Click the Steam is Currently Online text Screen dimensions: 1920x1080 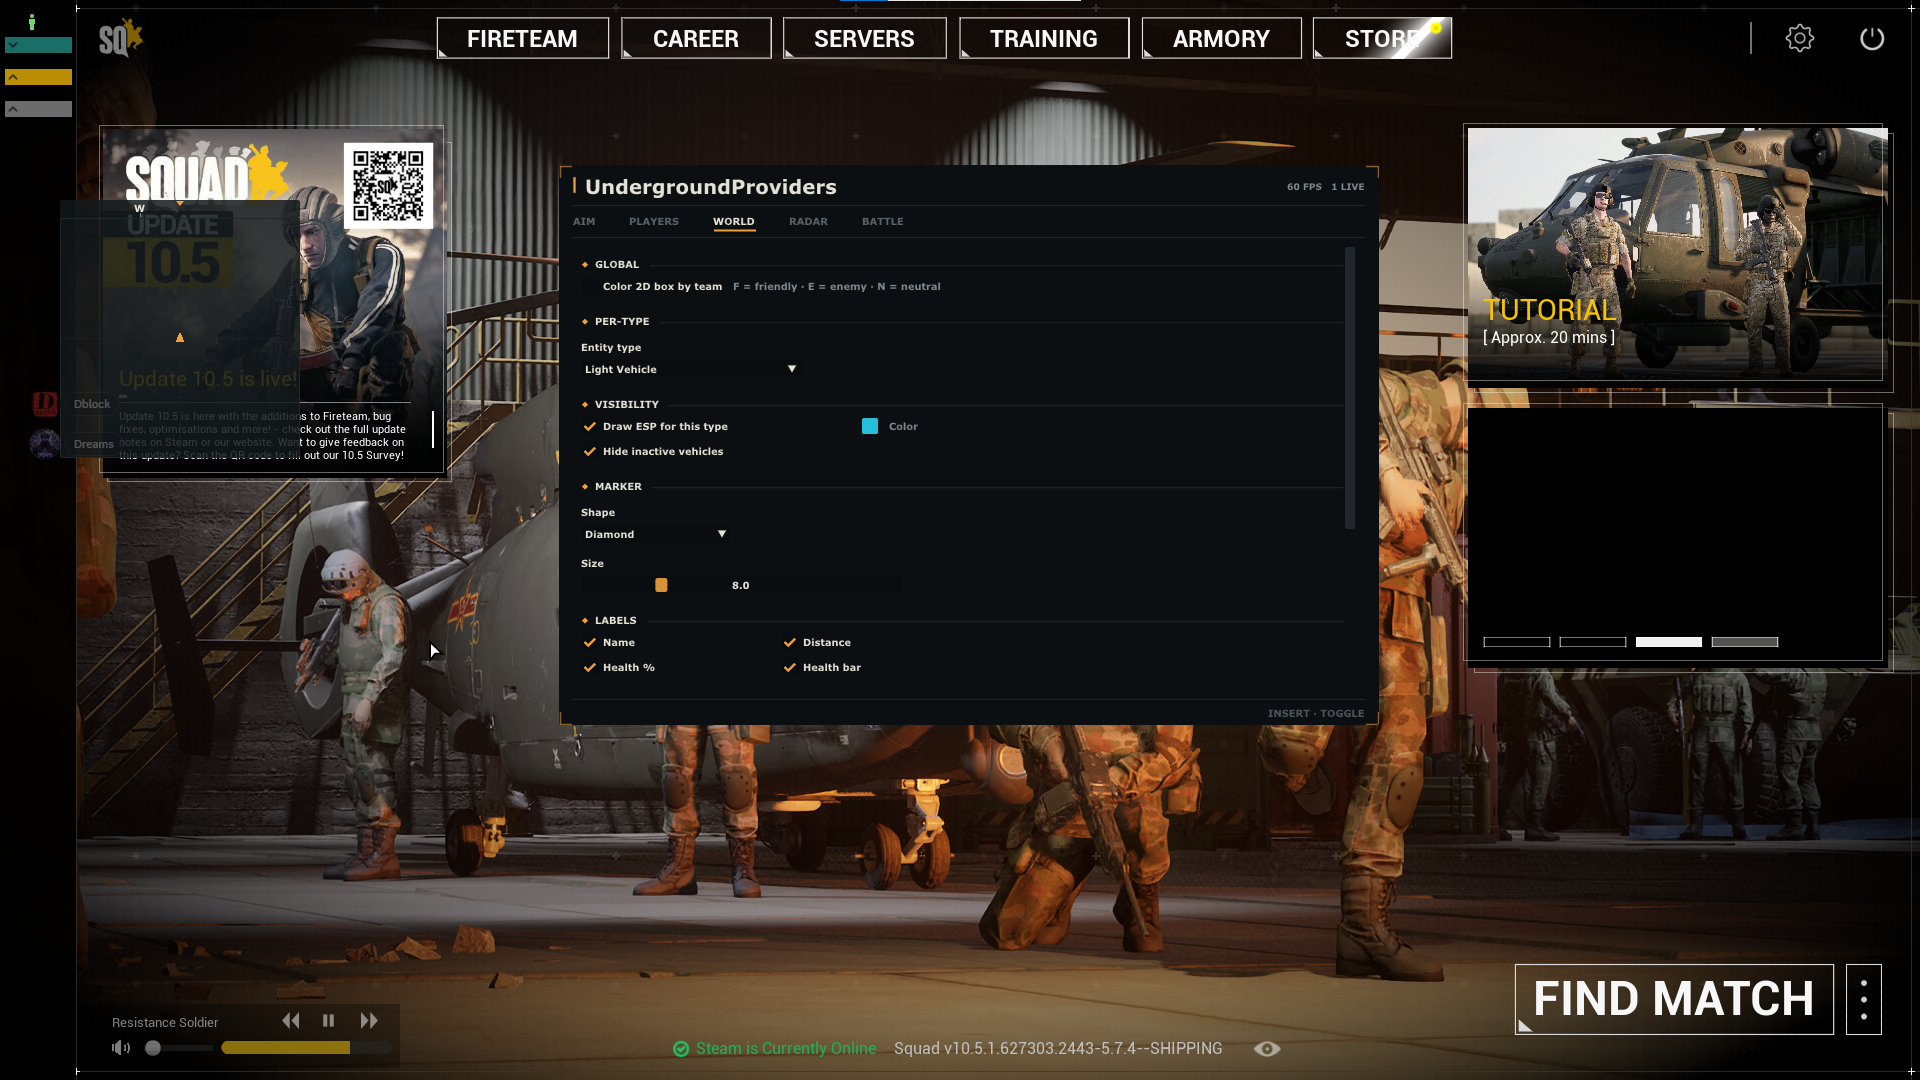pos(786,1049)
